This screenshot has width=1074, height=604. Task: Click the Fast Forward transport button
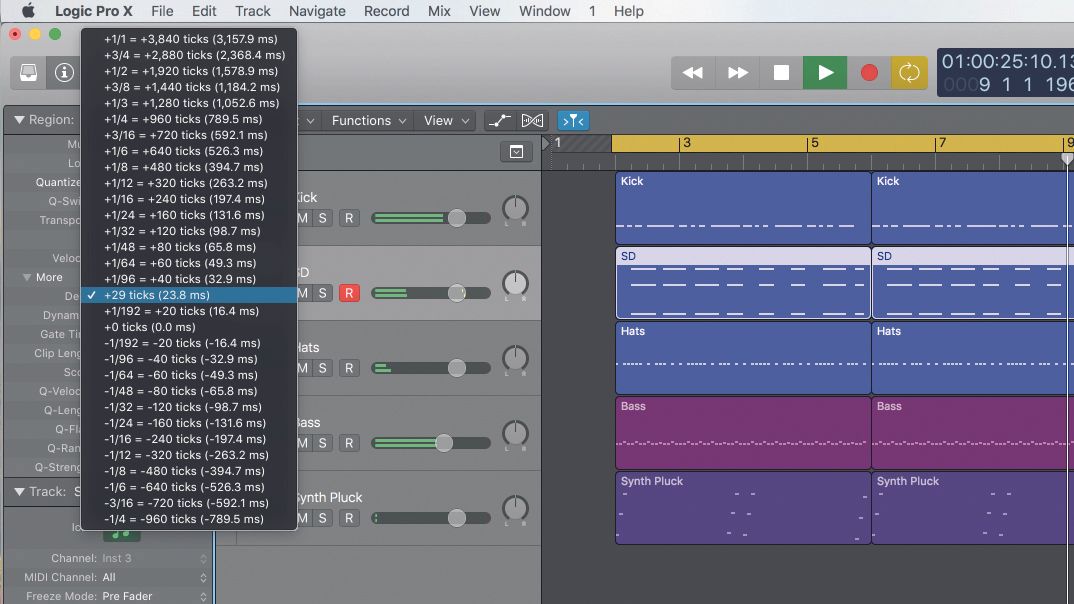(x=737, y=73)
